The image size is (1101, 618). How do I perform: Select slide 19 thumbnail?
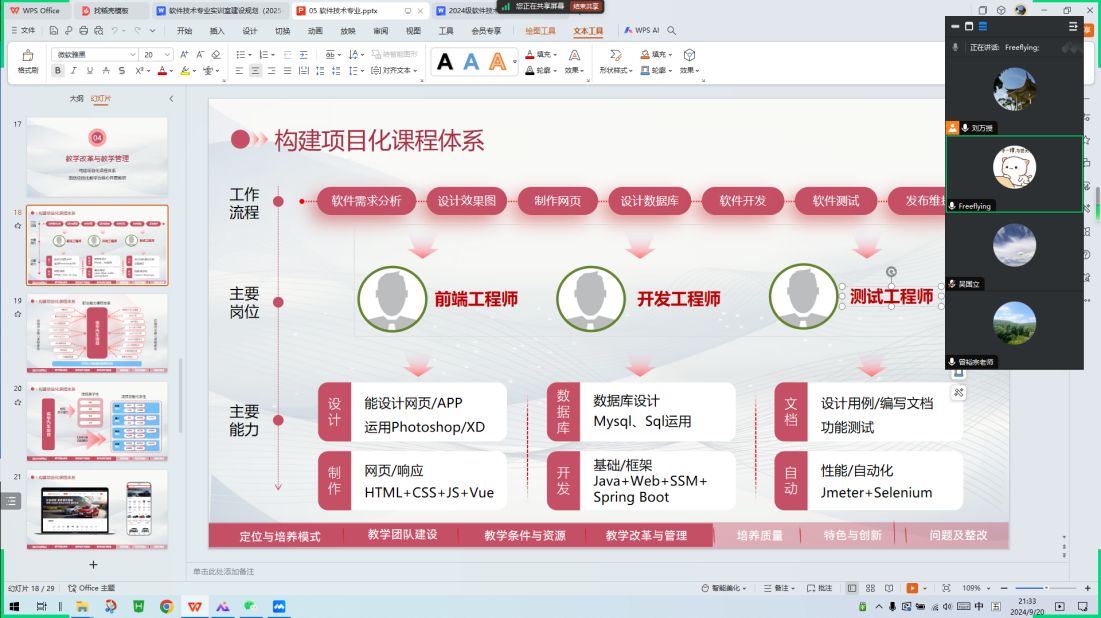click(x=98, y=333)
